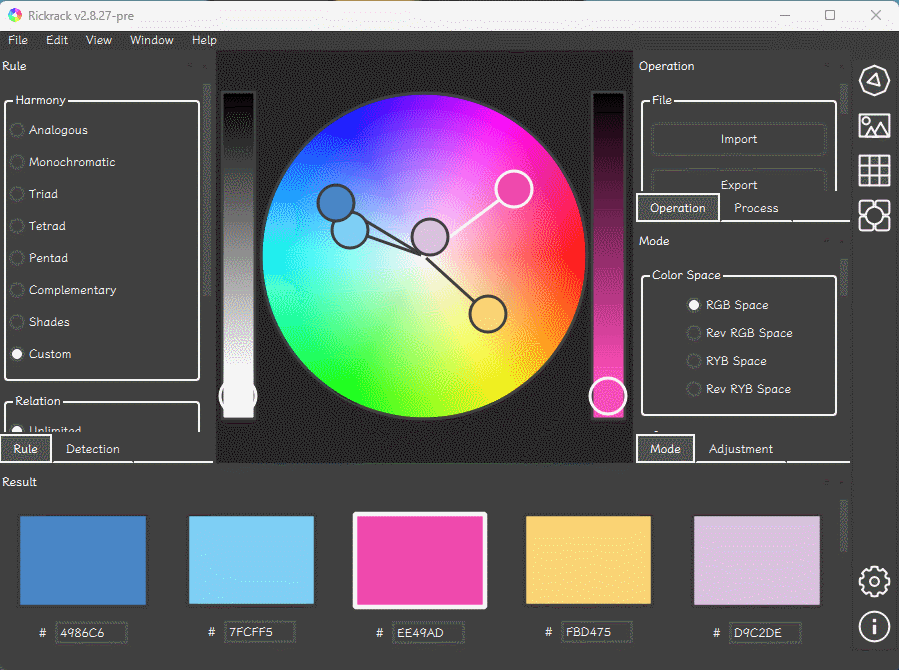The height and width of the screenshot is (670, 899).
Task: Click the hex field showing 4986C6
Action: [91, 633]
